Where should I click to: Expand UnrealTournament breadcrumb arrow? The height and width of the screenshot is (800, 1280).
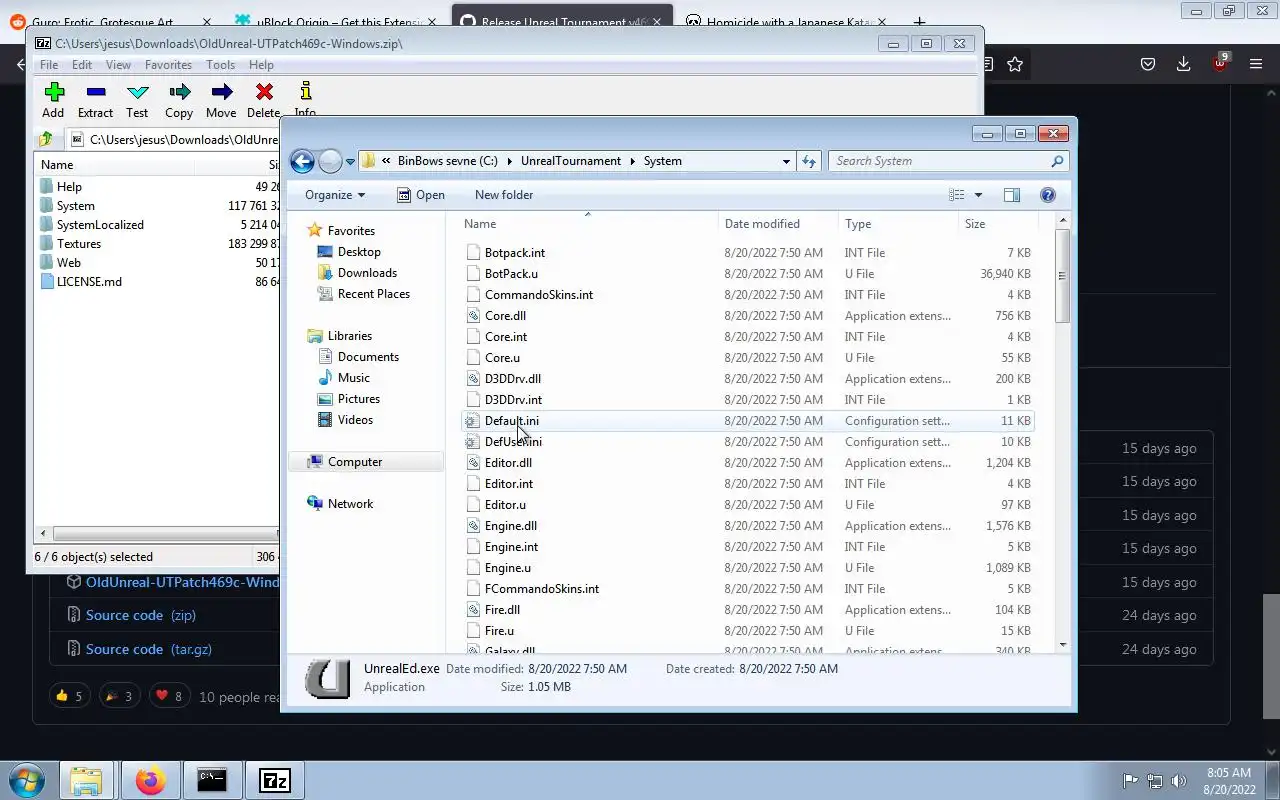[632, 161]
